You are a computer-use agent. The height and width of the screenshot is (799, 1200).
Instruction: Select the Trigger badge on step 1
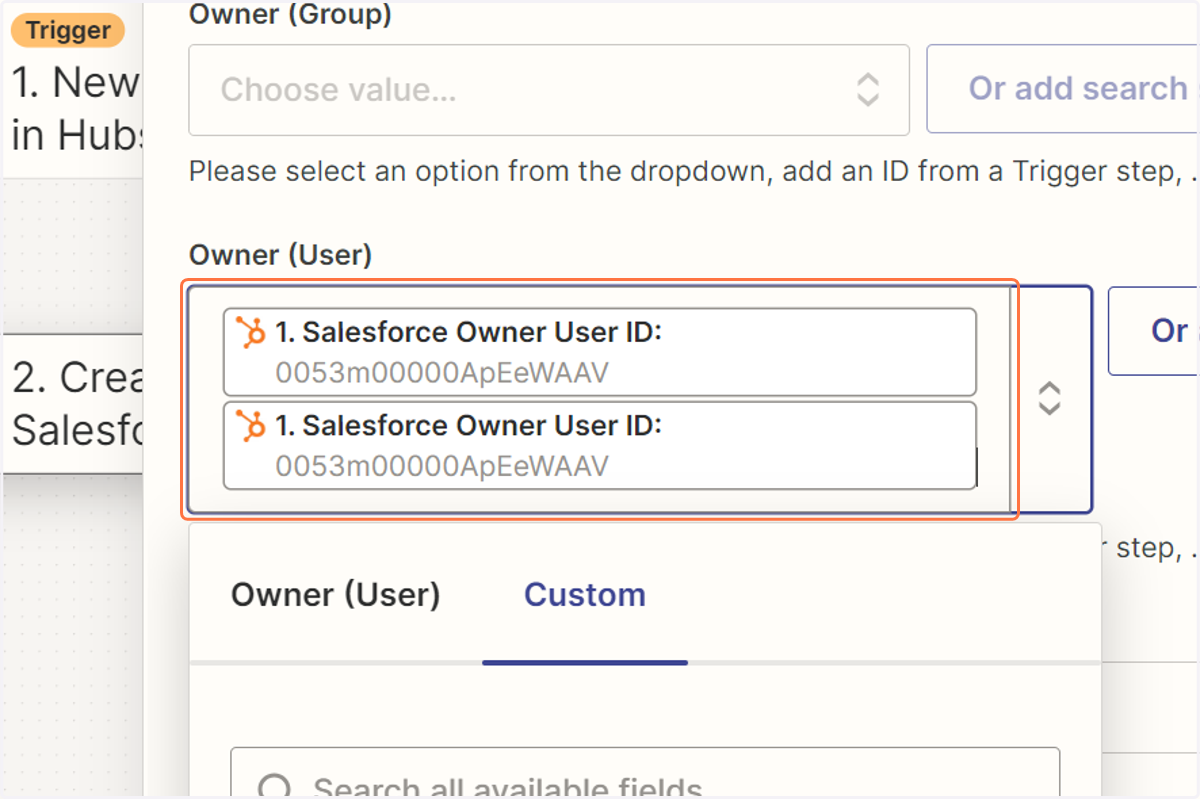click(68, 30)
